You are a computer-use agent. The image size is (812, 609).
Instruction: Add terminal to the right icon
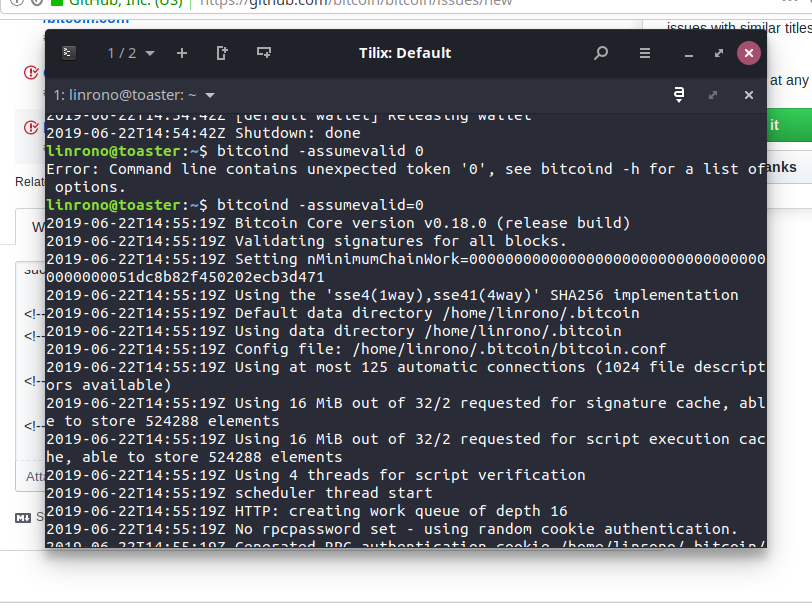click(x=222, y=53)
